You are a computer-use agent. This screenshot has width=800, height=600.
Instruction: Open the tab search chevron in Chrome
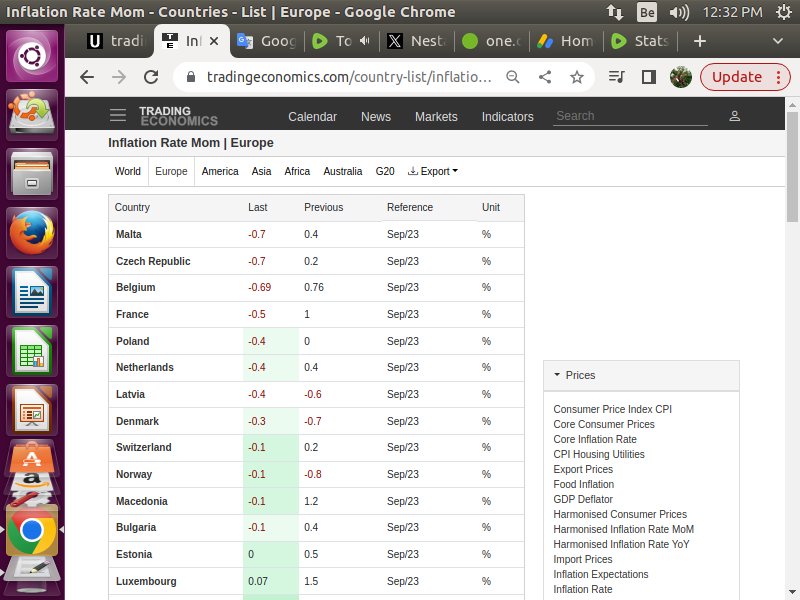point(779,41)
